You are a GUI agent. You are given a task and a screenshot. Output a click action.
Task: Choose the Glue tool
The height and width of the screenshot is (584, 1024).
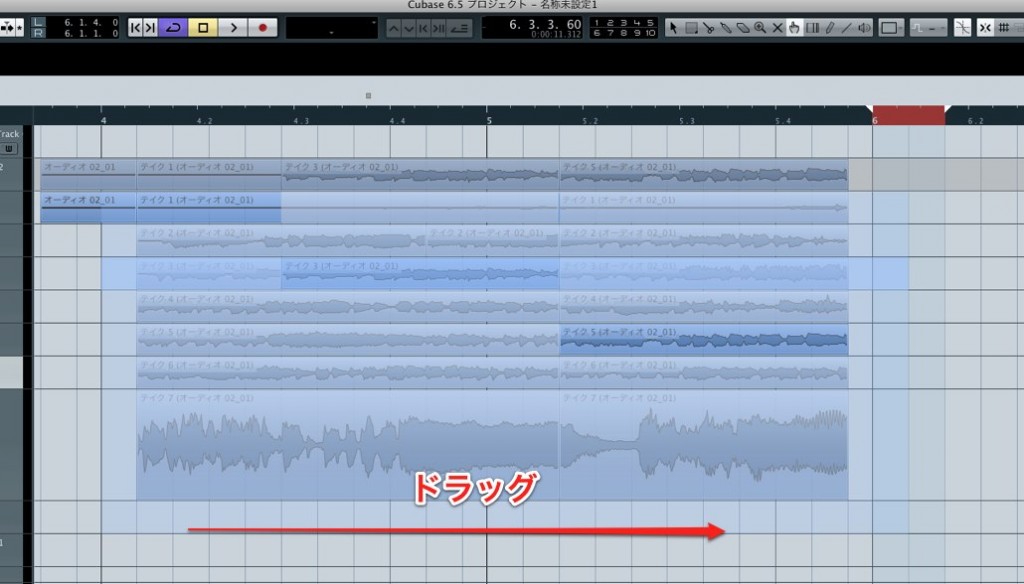(726, 29)
